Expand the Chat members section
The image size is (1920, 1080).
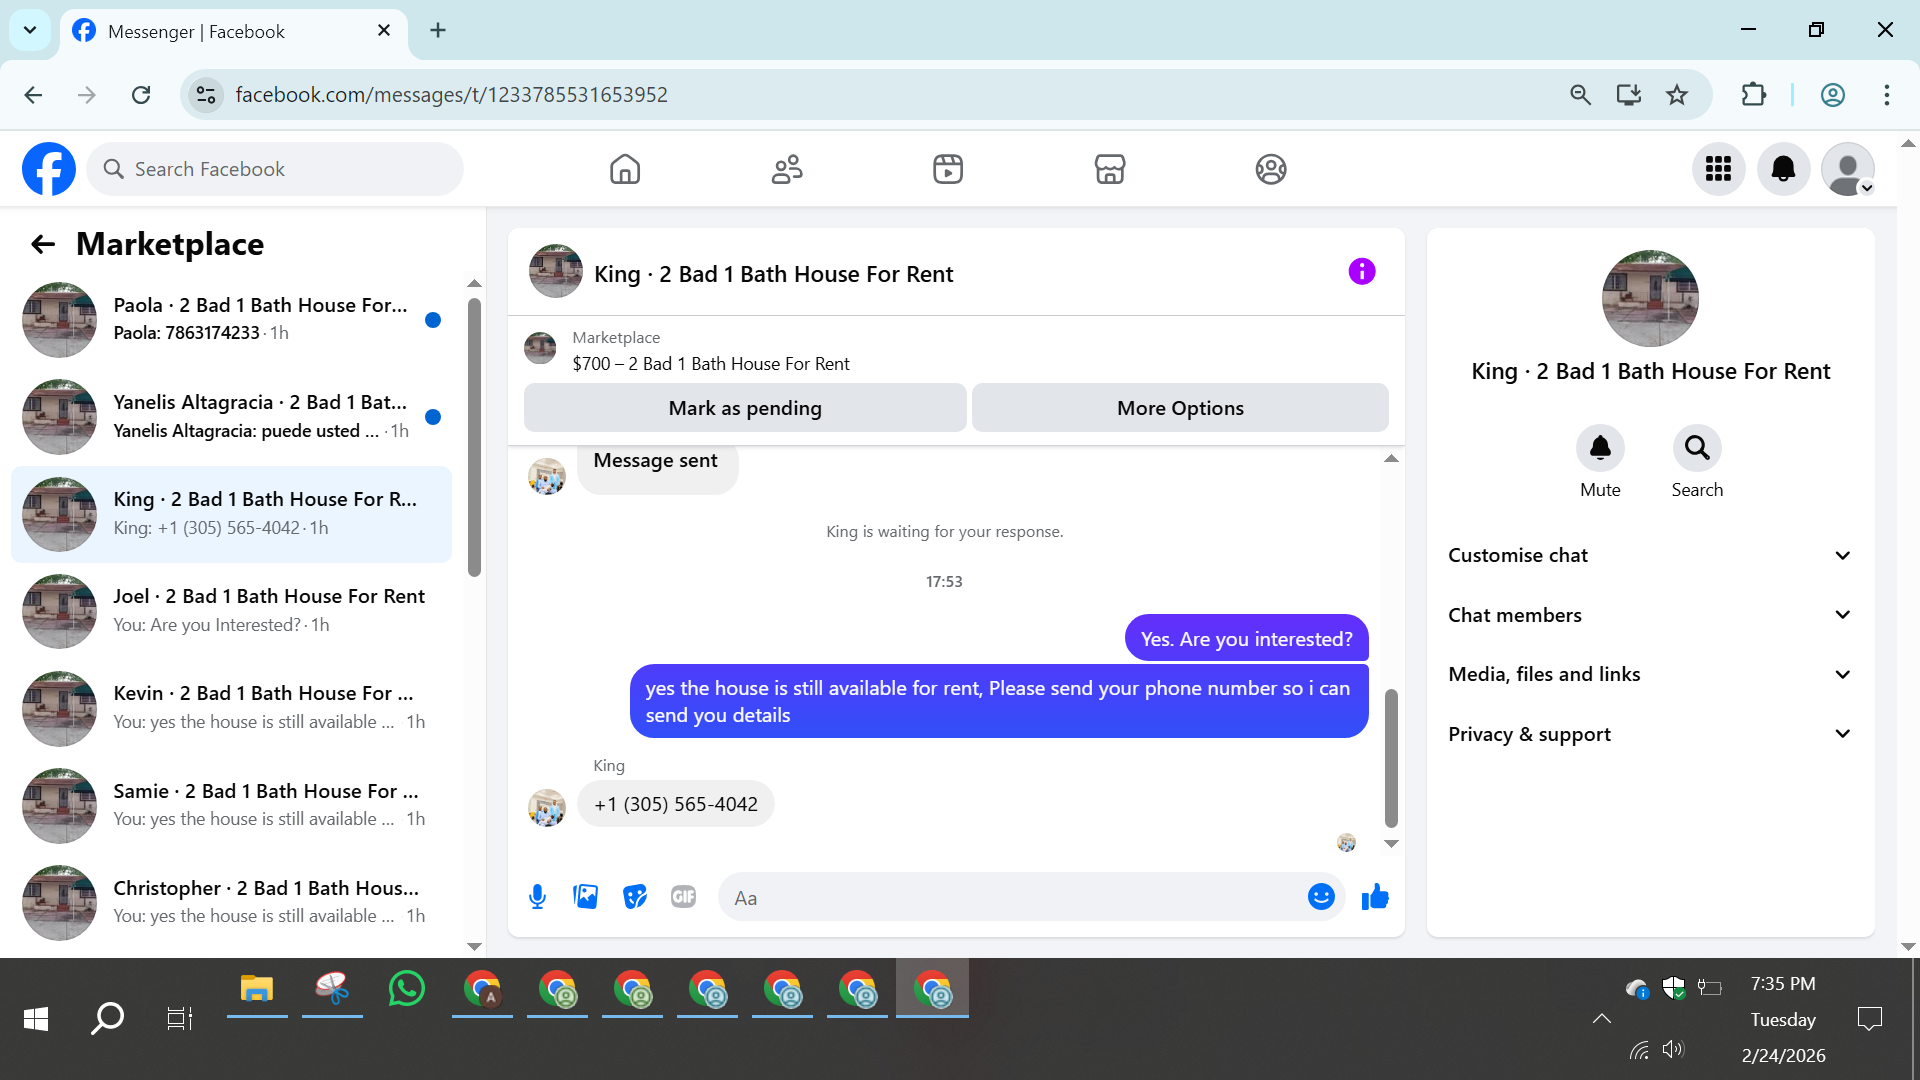pos(1650,615)
